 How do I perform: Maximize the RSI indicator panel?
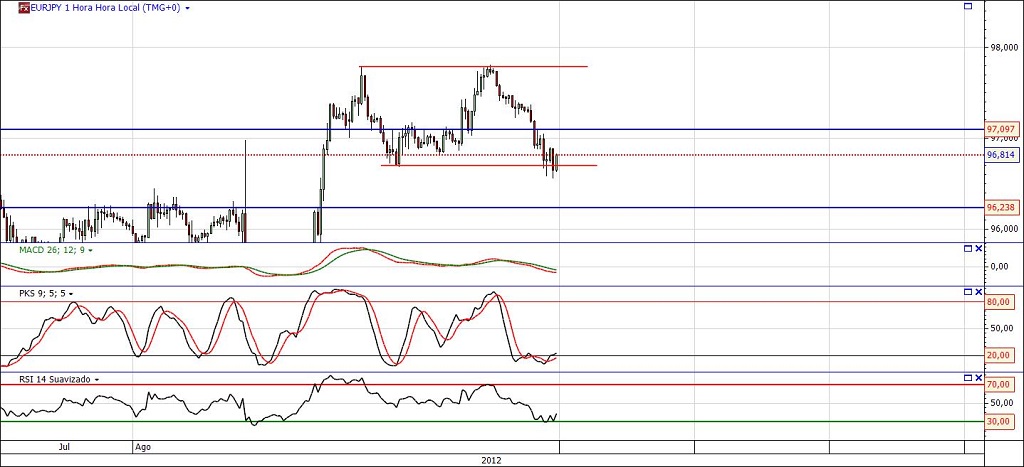coord(968,378)
